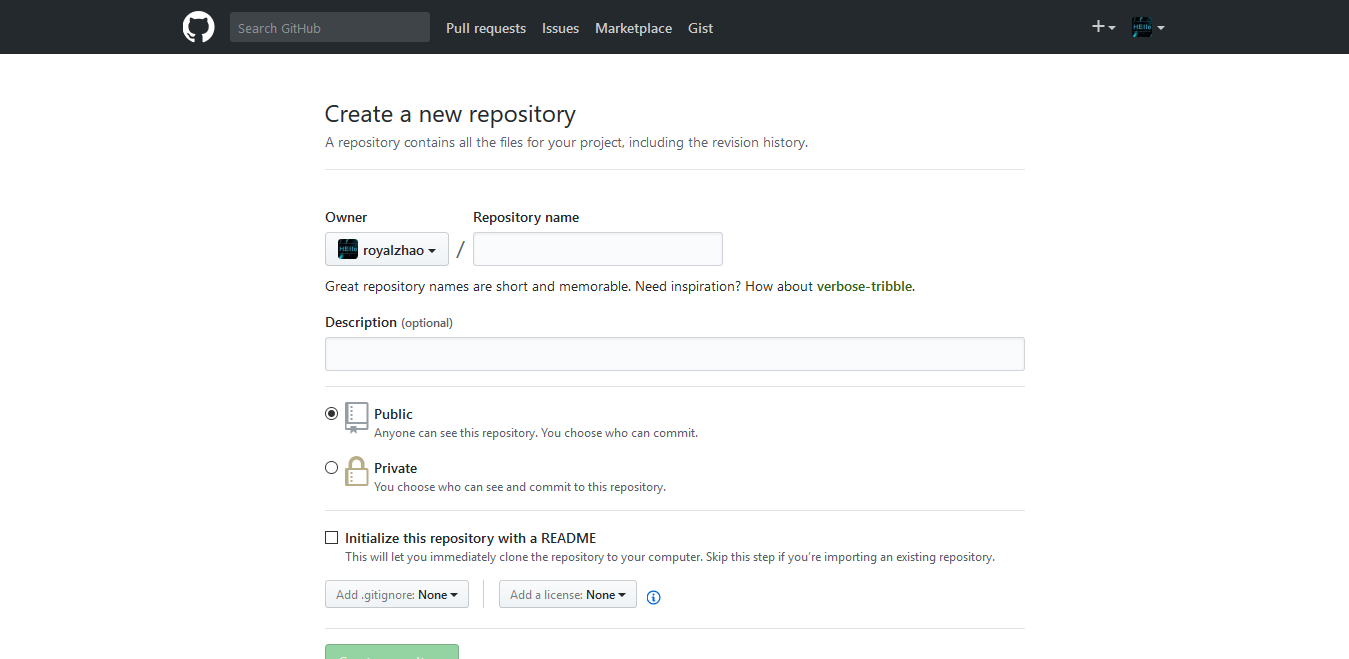The image size is (1349, 659).
Task: Enable Initialize this repository with a README
Action: coord(332,537)
